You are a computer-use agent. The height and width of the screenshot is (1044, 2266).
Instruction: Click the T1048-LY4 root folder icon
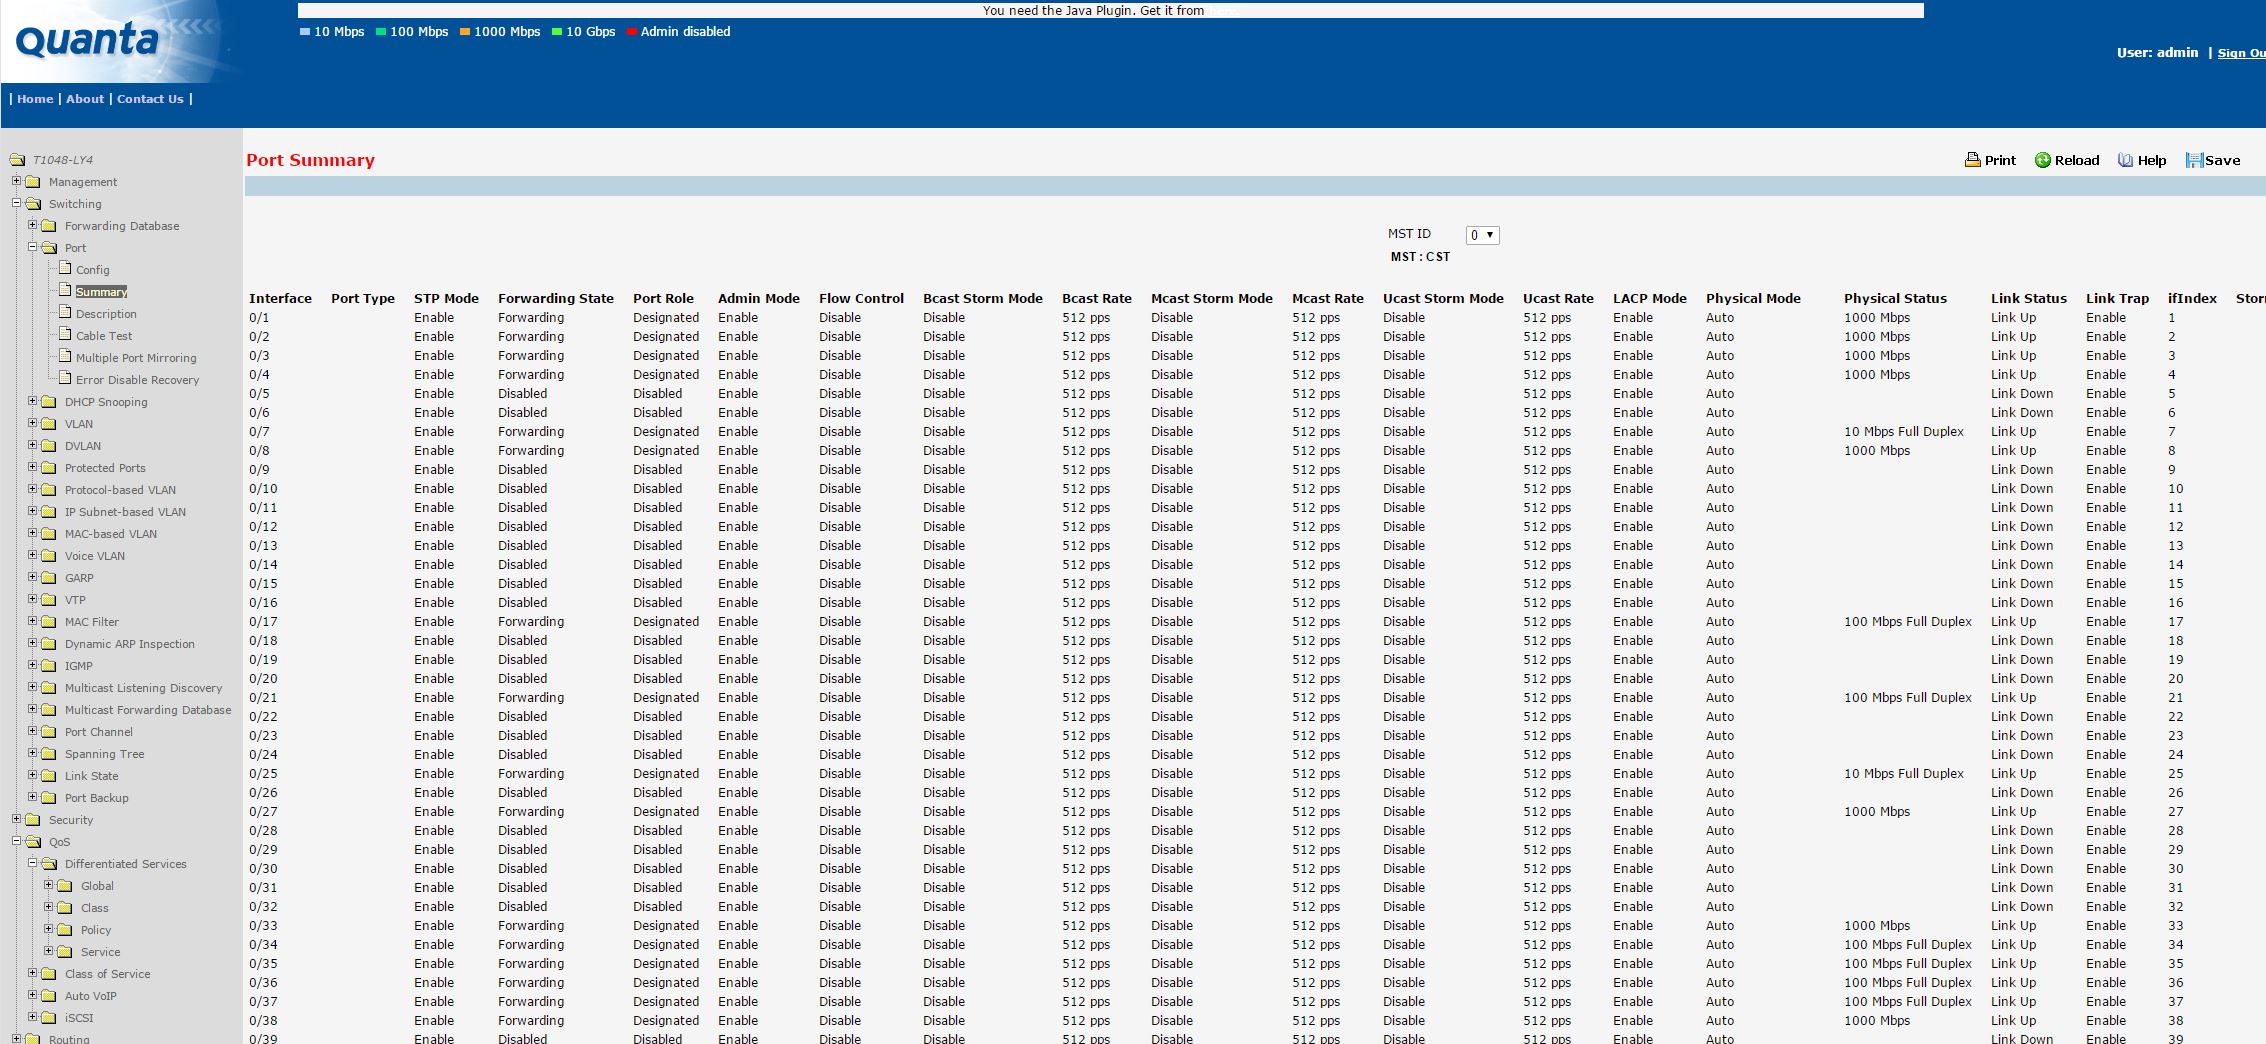pyautogui.click(x=17, y=160)
